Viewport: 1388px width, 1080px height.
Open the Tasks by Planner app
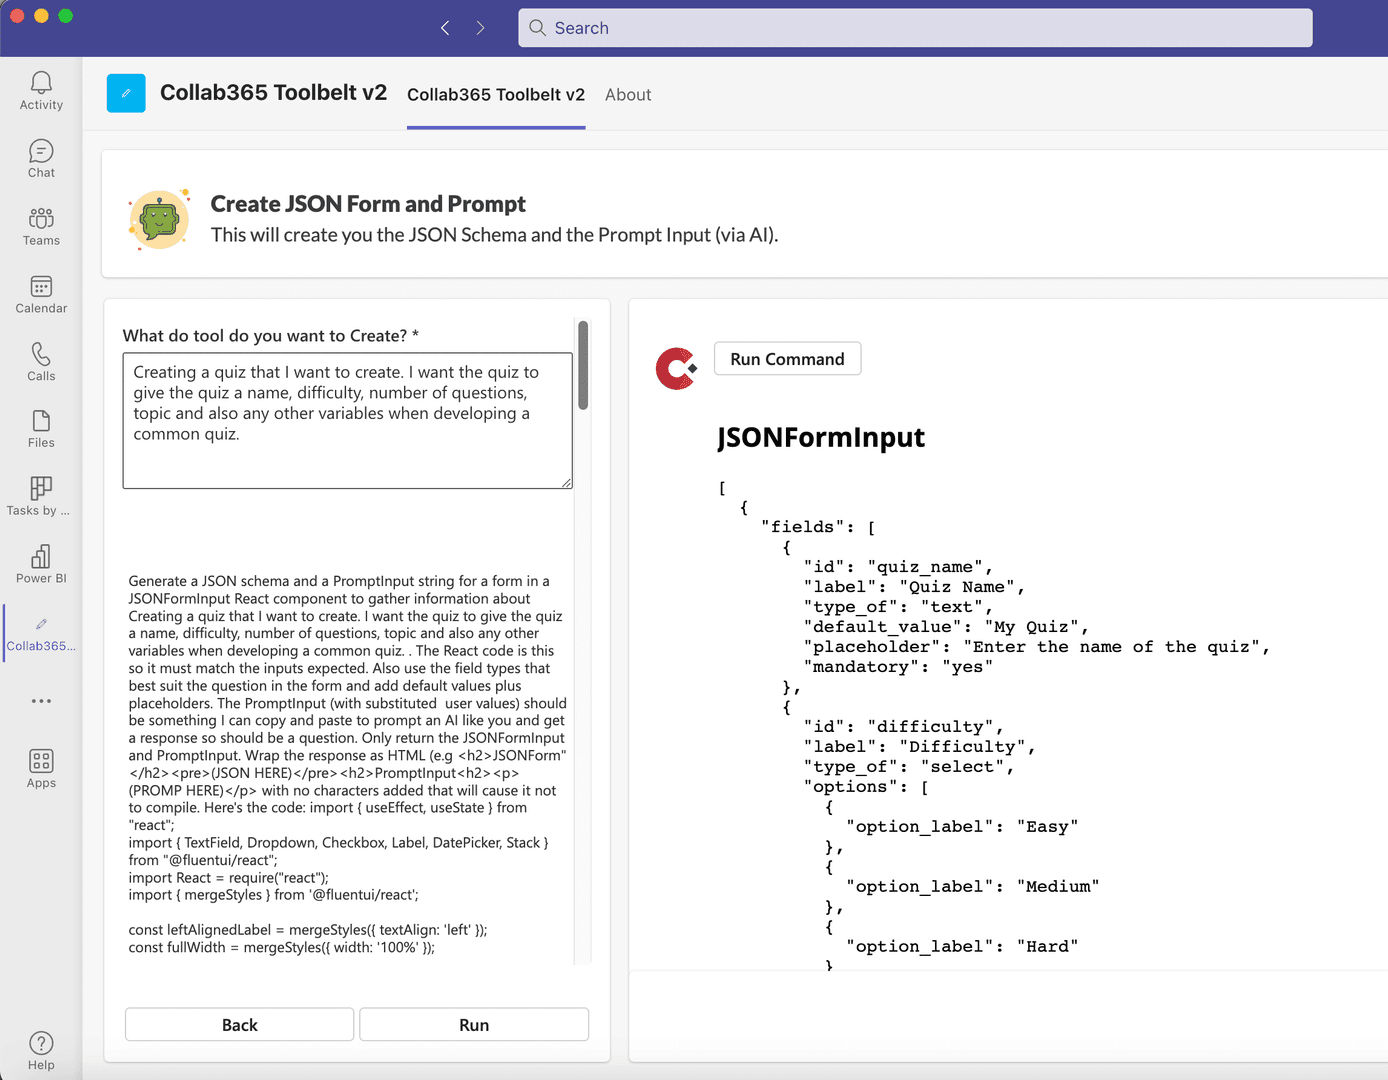point(41,494)
